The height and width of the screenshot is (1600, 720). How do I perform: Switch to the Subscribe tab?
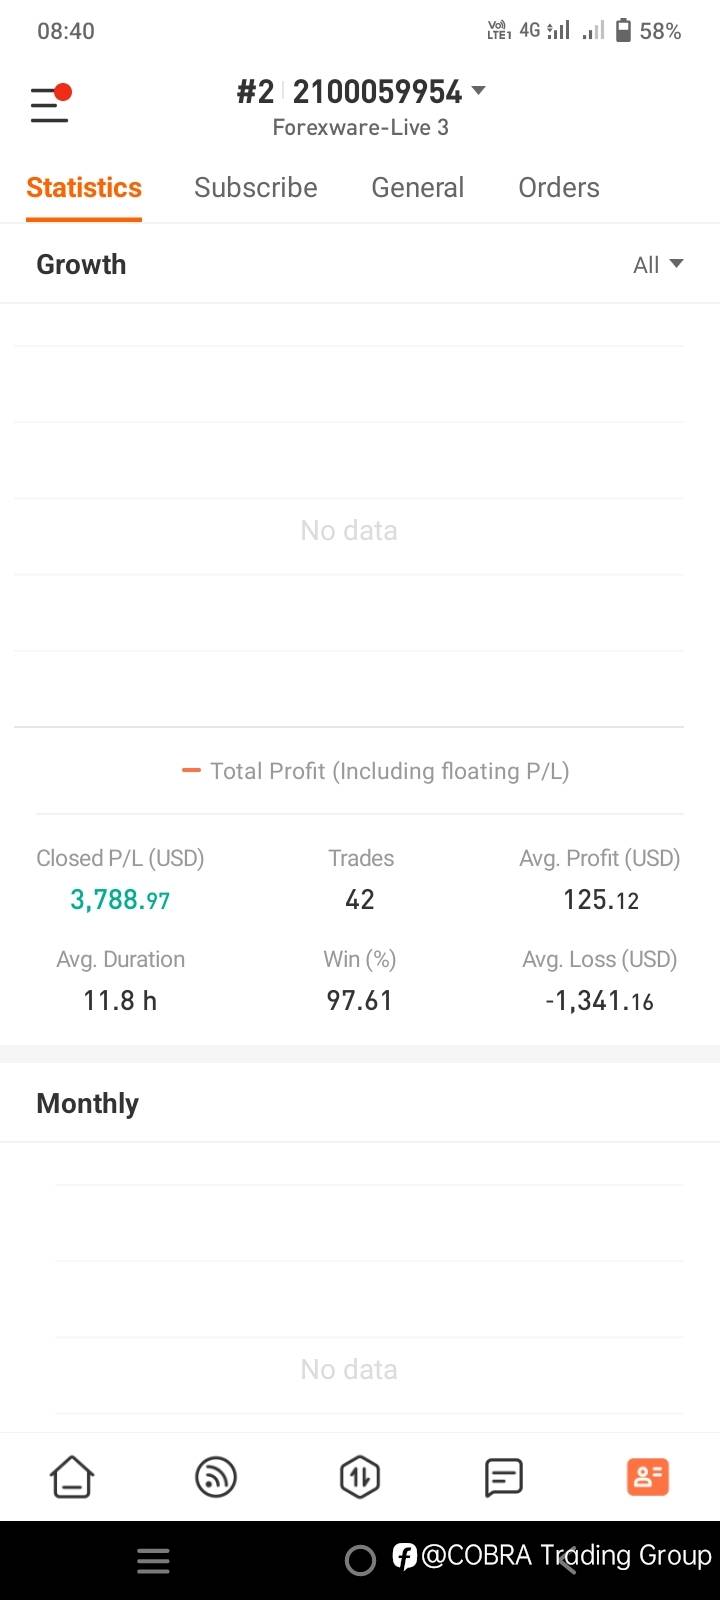(x=256, y=188)
